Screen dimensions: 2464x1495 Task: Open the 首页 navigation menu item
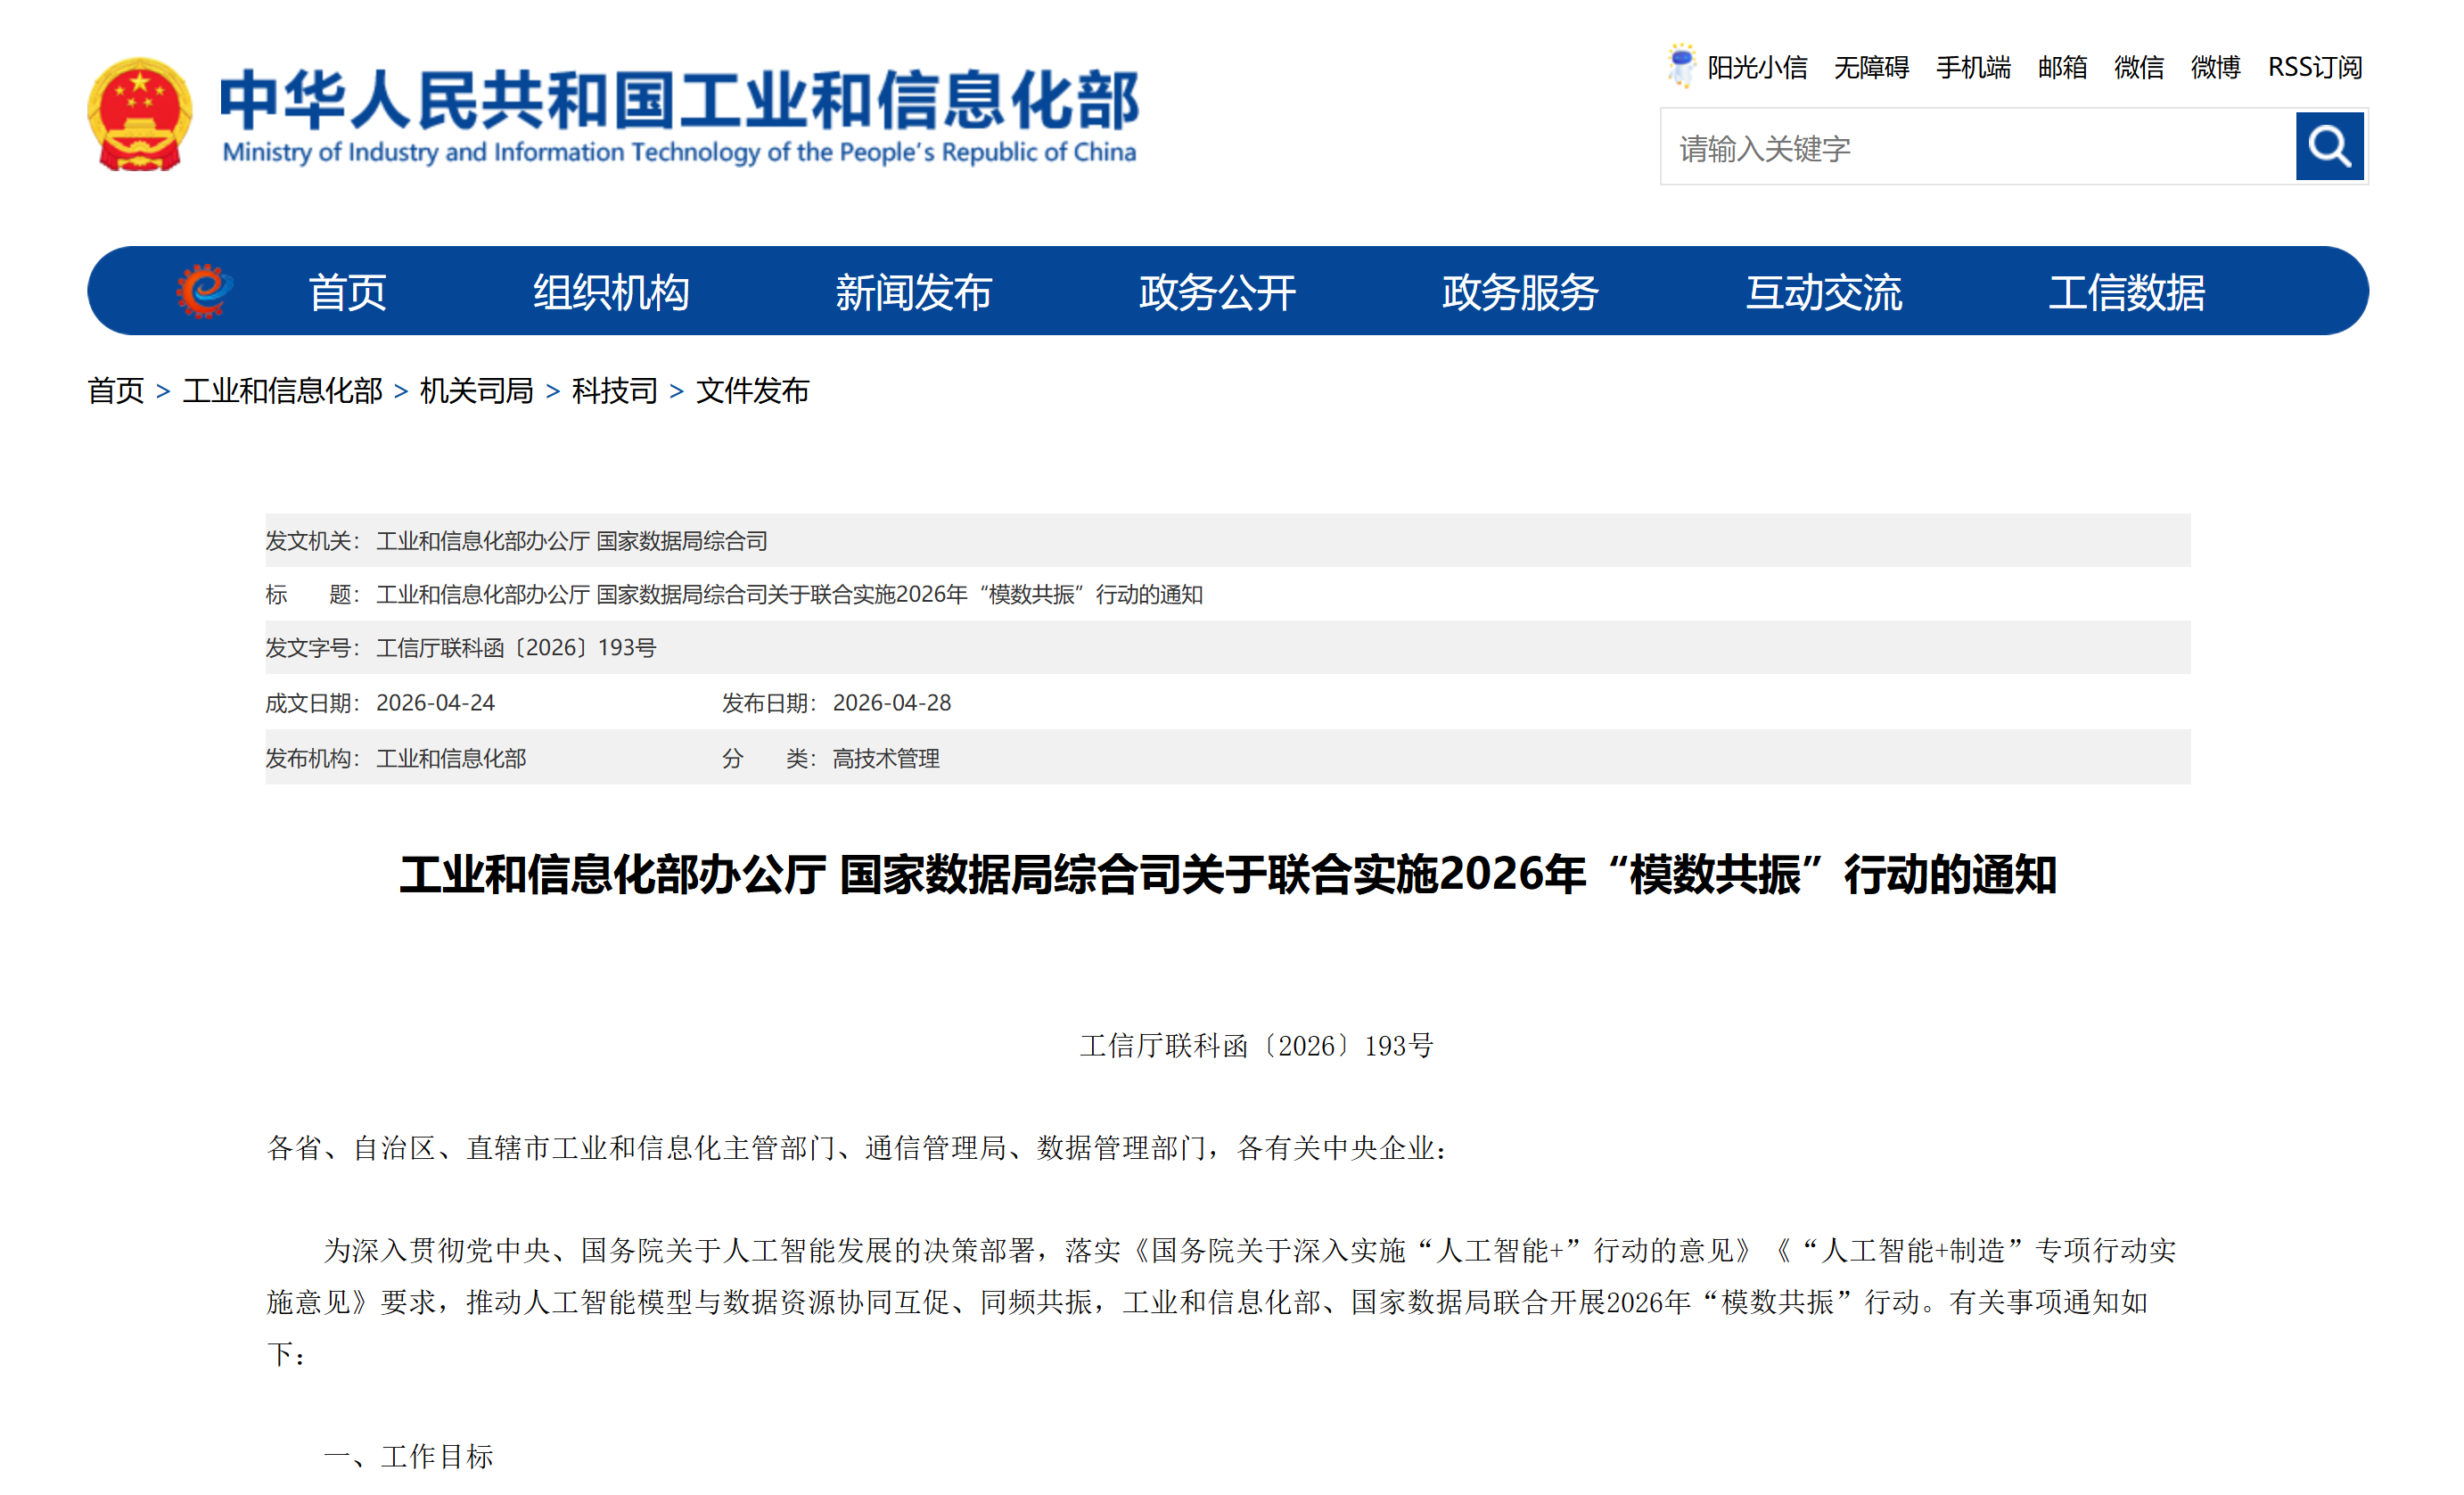pos(347,292)
